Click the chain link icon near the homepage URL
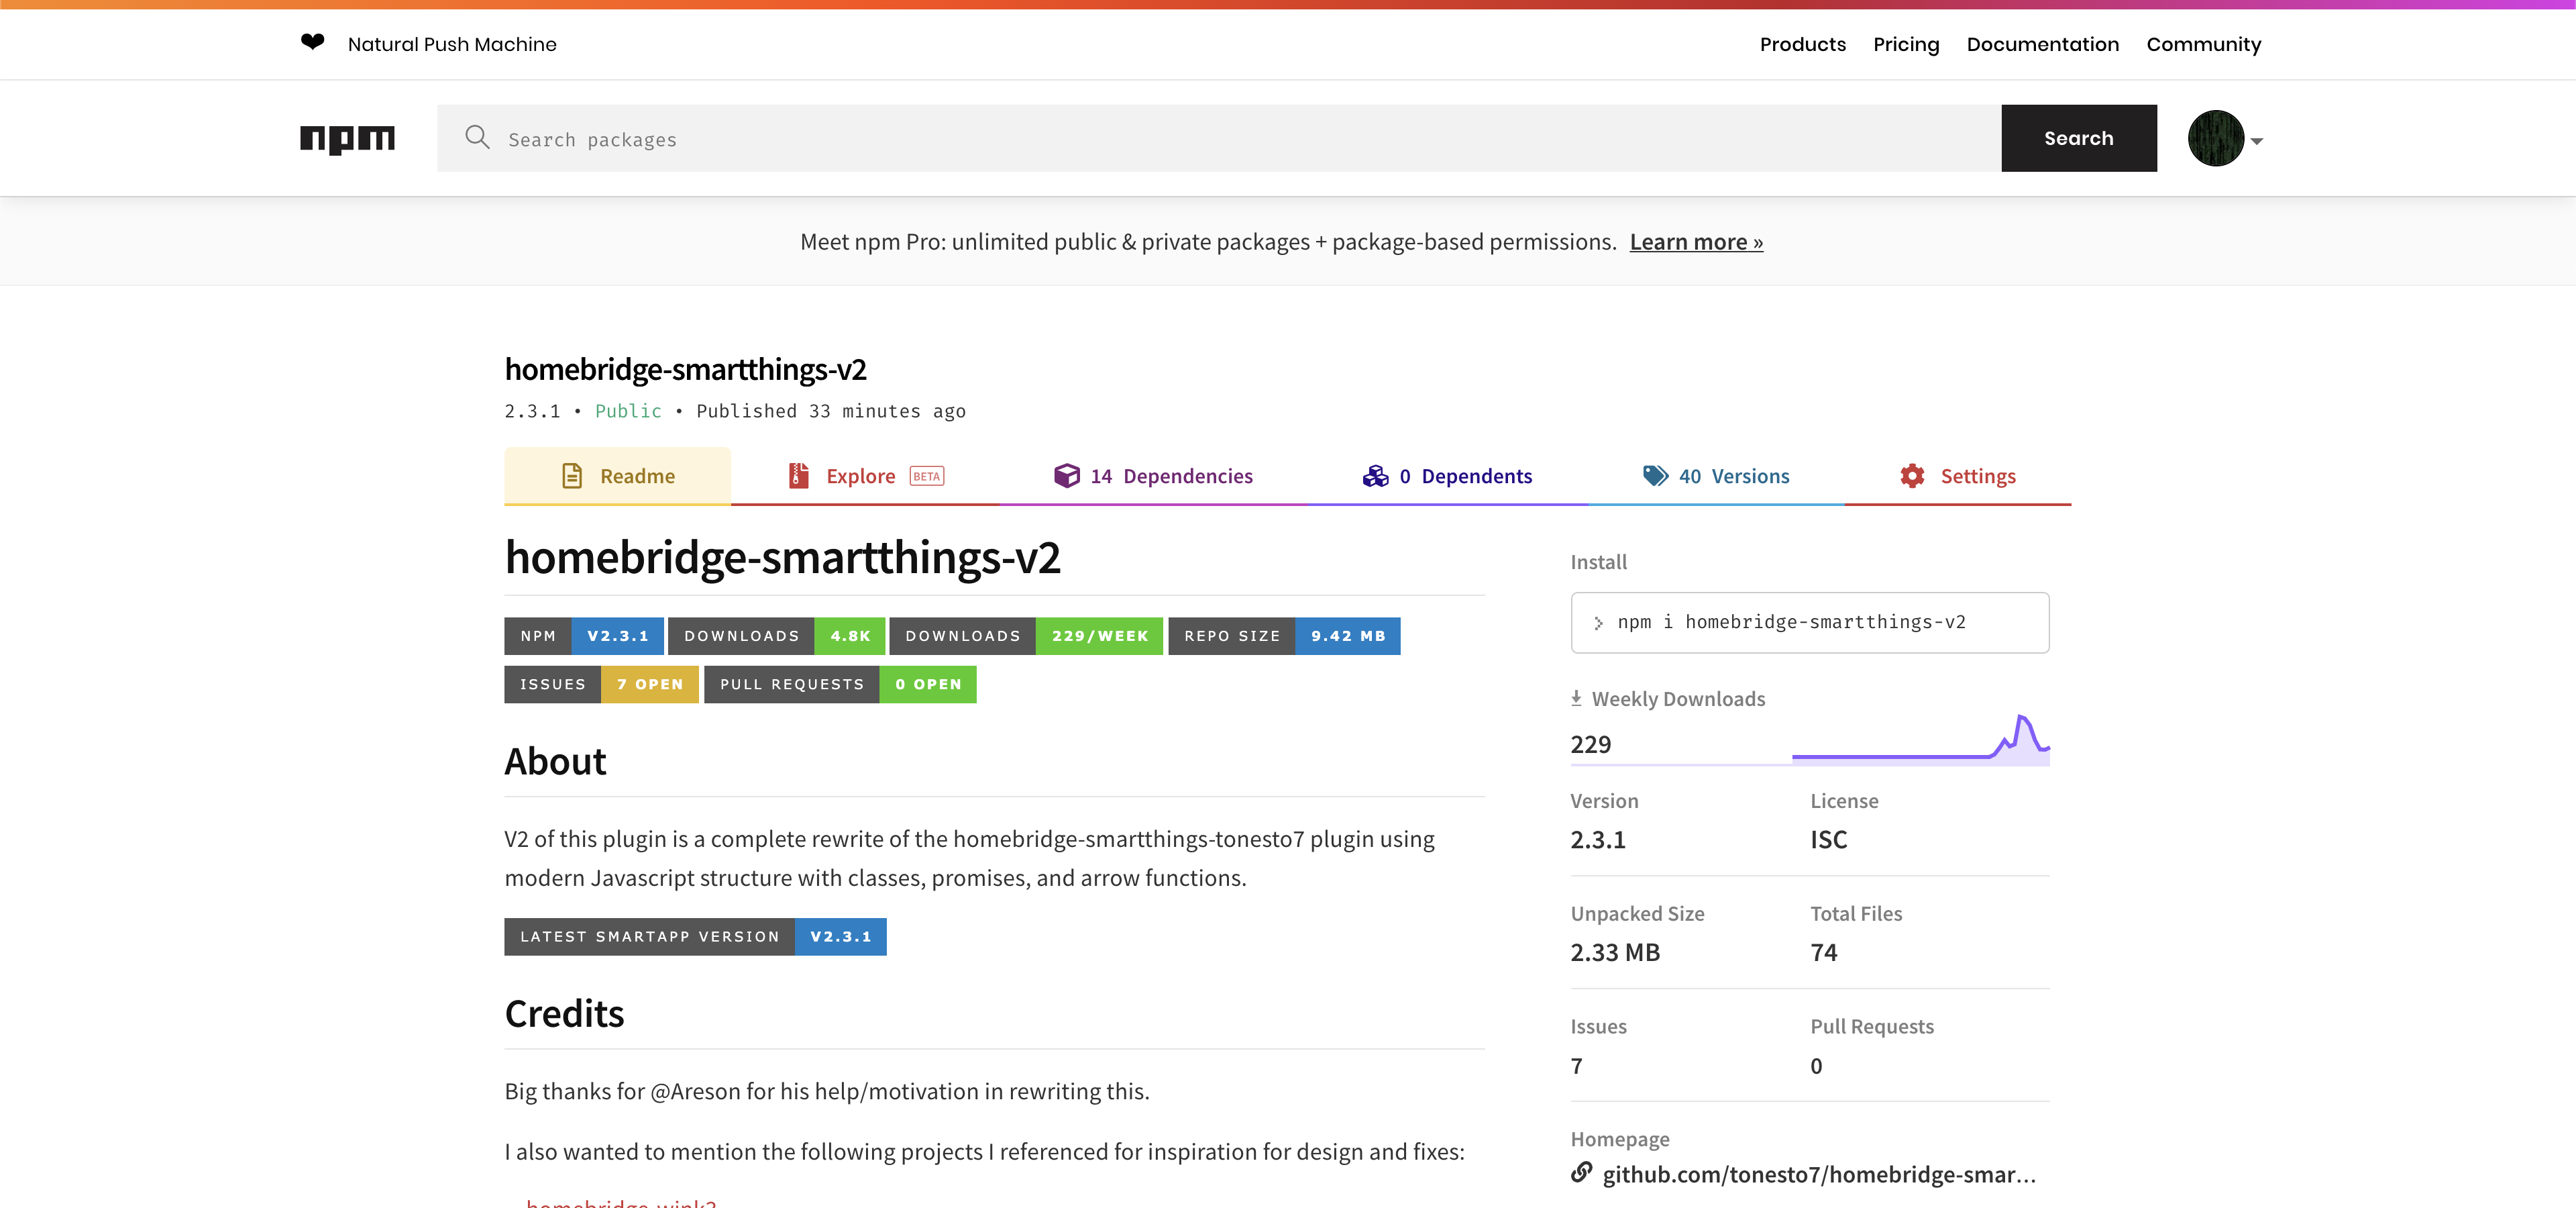 [x=1582, y=1174]
